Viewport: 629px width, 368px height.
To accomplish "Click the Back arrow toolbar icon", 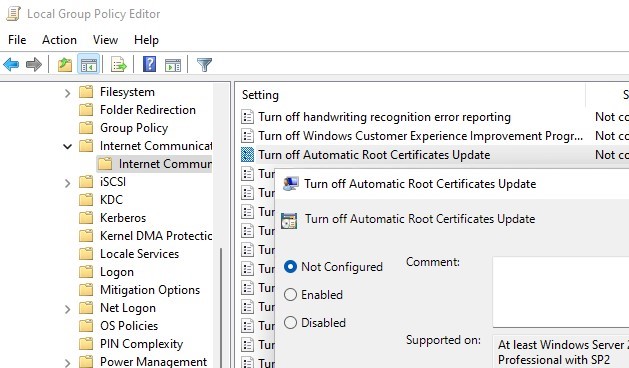I will 11,64.
